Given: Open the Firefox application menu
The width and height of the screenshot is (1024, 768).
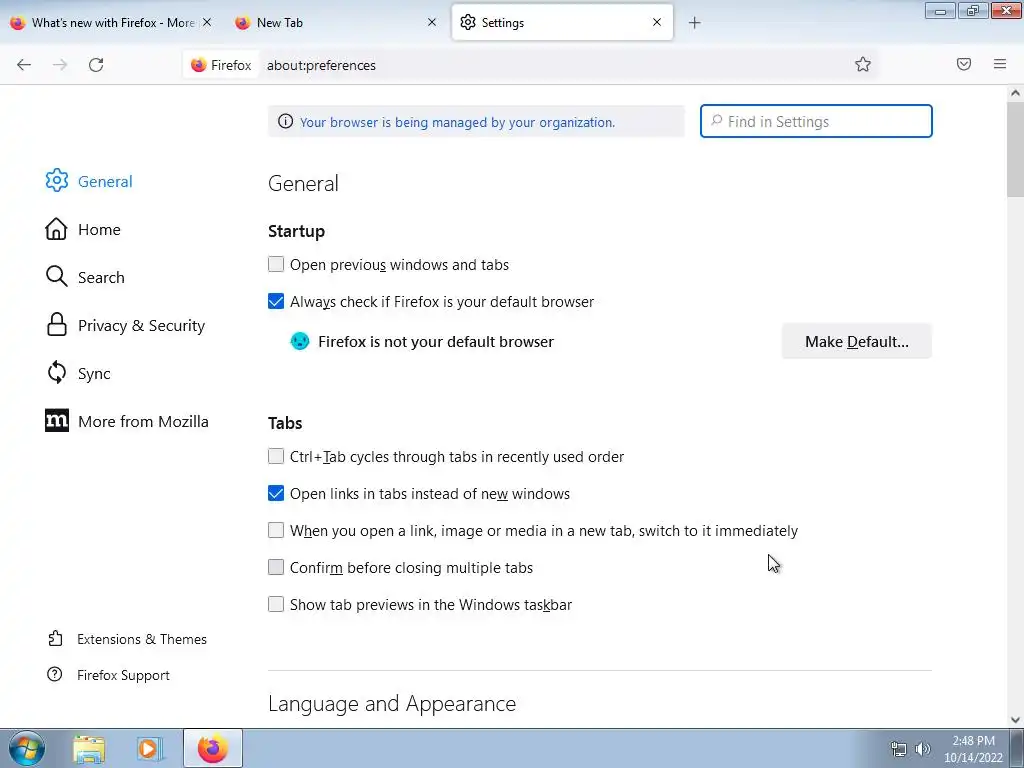Looking at the screenshot, I should (1000, 64).
